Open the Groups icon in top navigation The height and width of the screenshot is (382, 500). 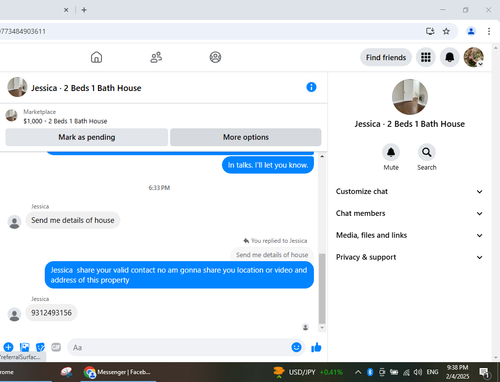[215, 57]
